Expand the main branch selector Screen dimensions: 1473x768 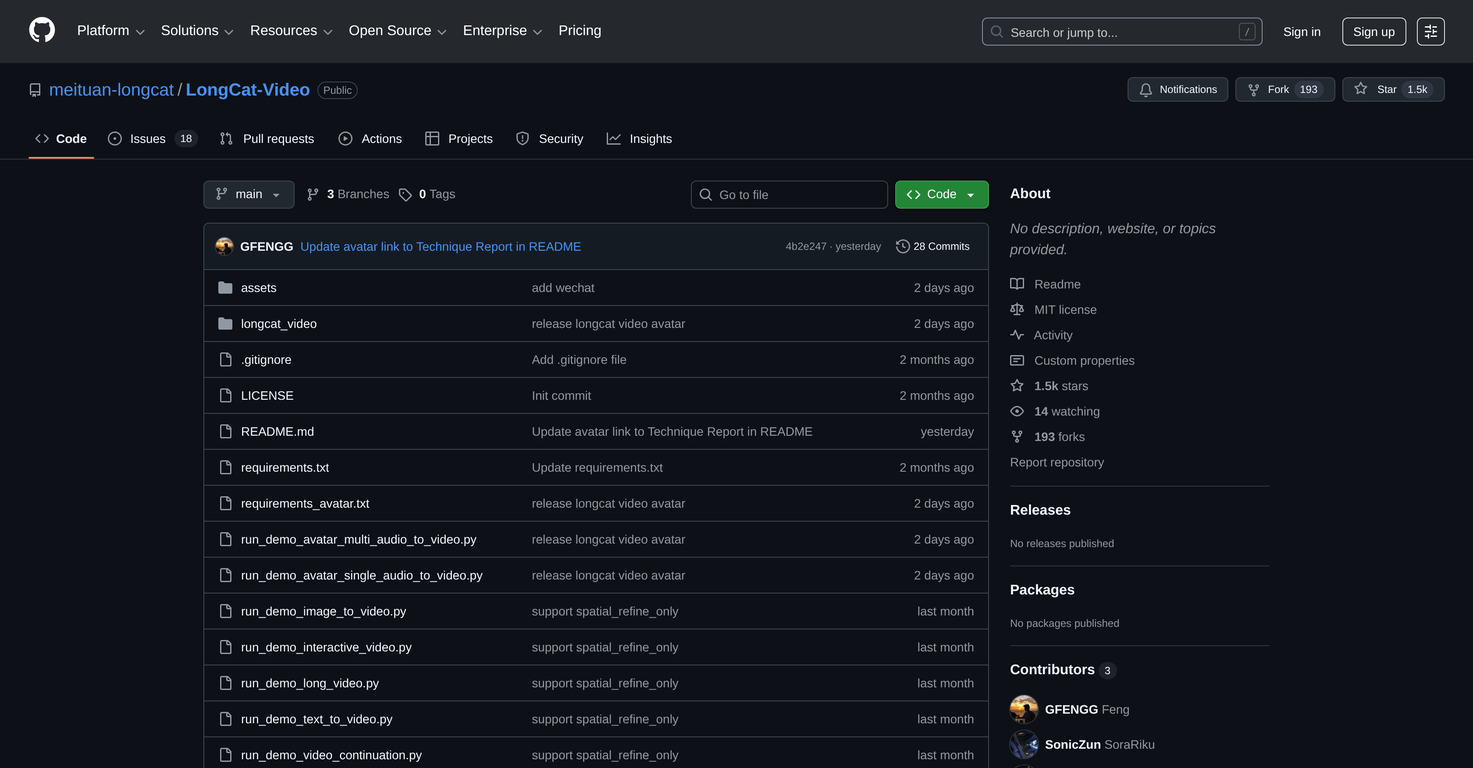(248, 195)
